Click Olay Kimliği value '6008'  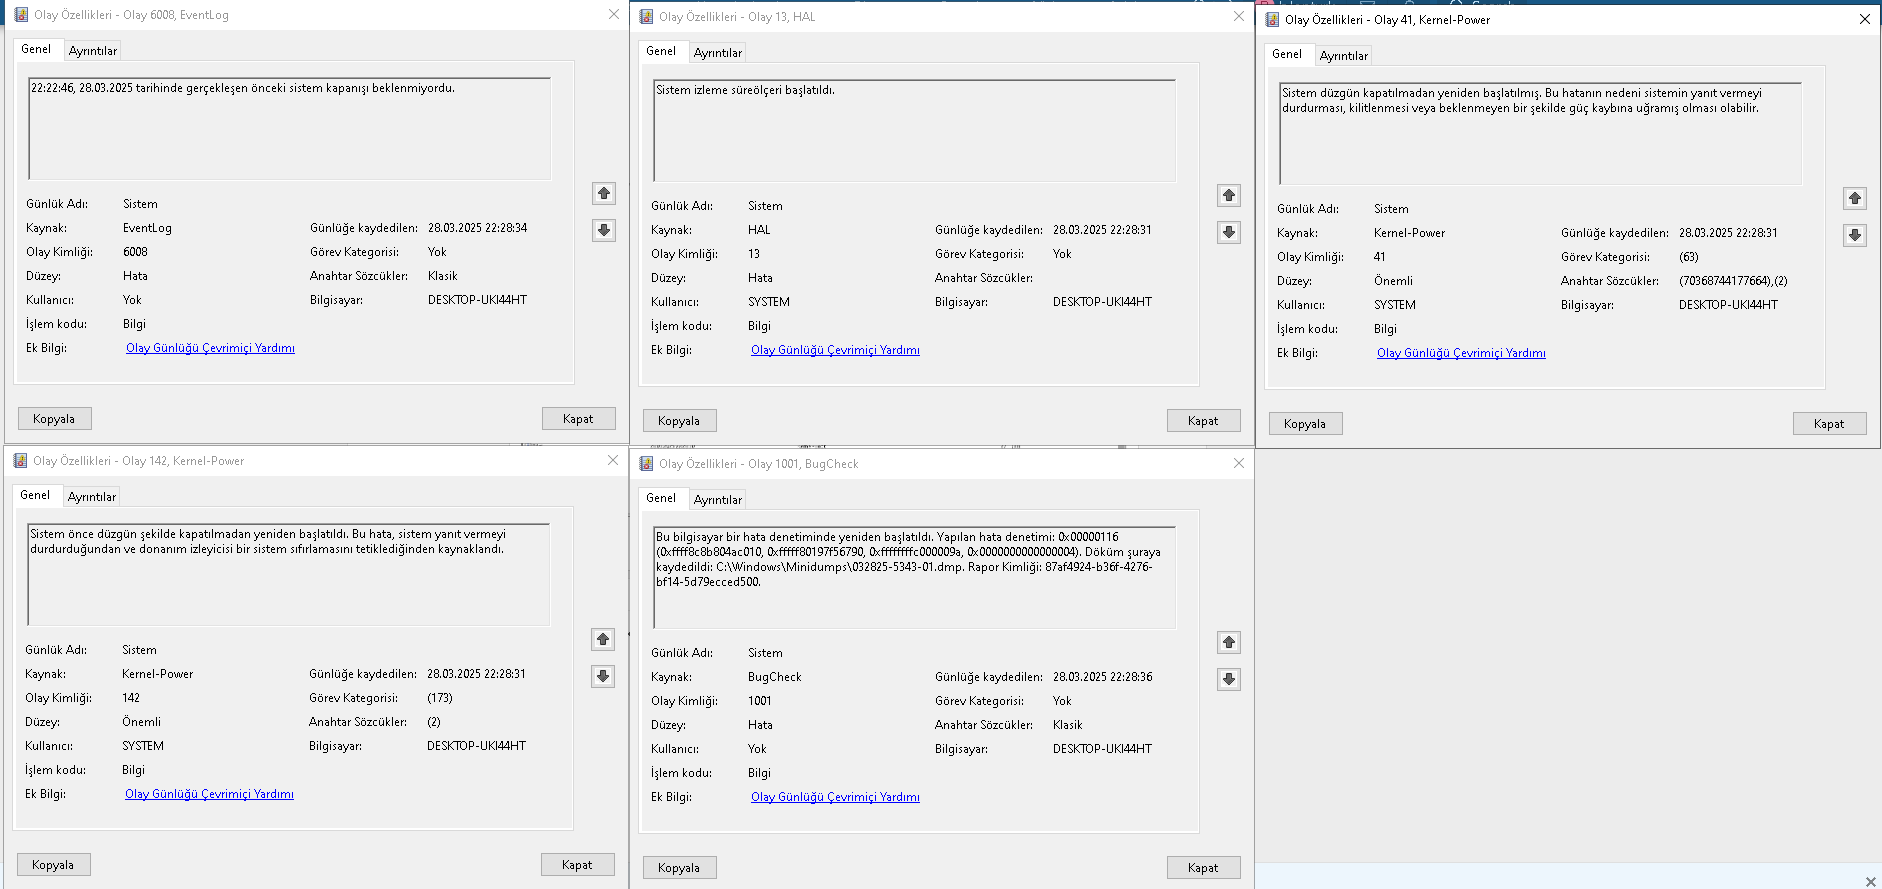pos(135,252)
